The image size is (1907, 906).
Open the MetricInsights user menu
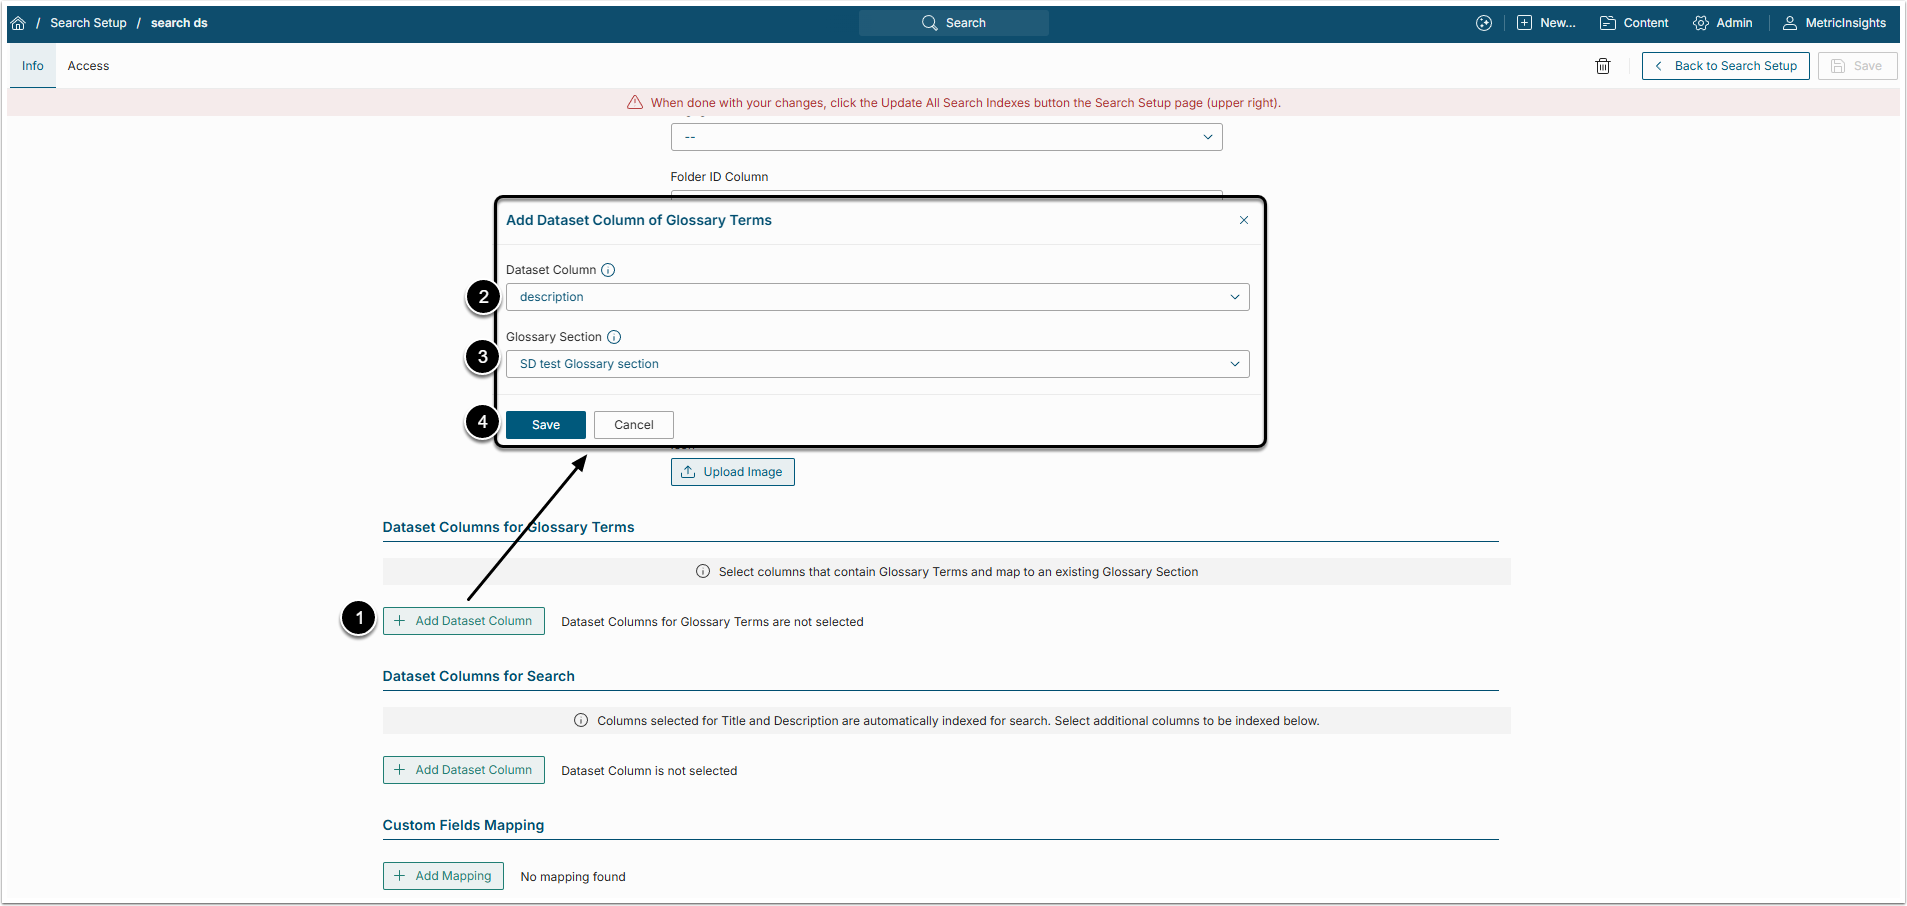pyautogui.click(x=1834, y=23)
